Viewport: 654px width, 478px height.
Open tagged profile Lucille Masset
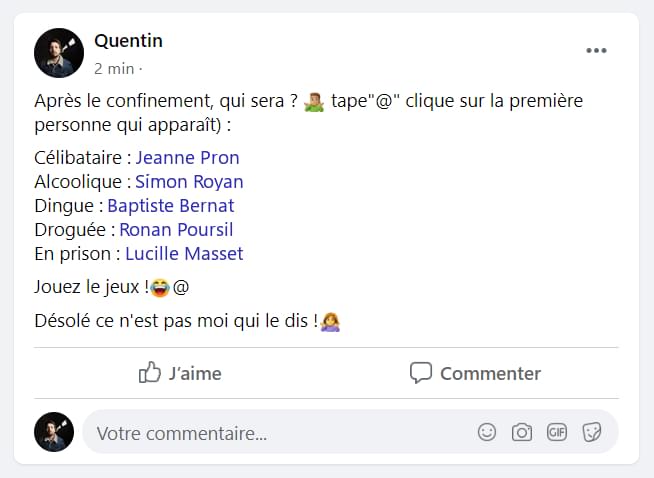[184, 254]
